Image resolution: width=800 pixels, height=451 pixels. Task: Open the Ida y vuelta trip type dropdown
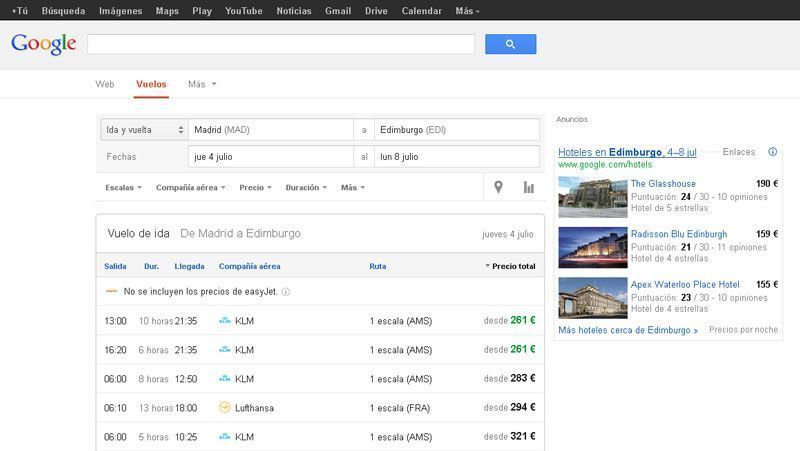144,130
